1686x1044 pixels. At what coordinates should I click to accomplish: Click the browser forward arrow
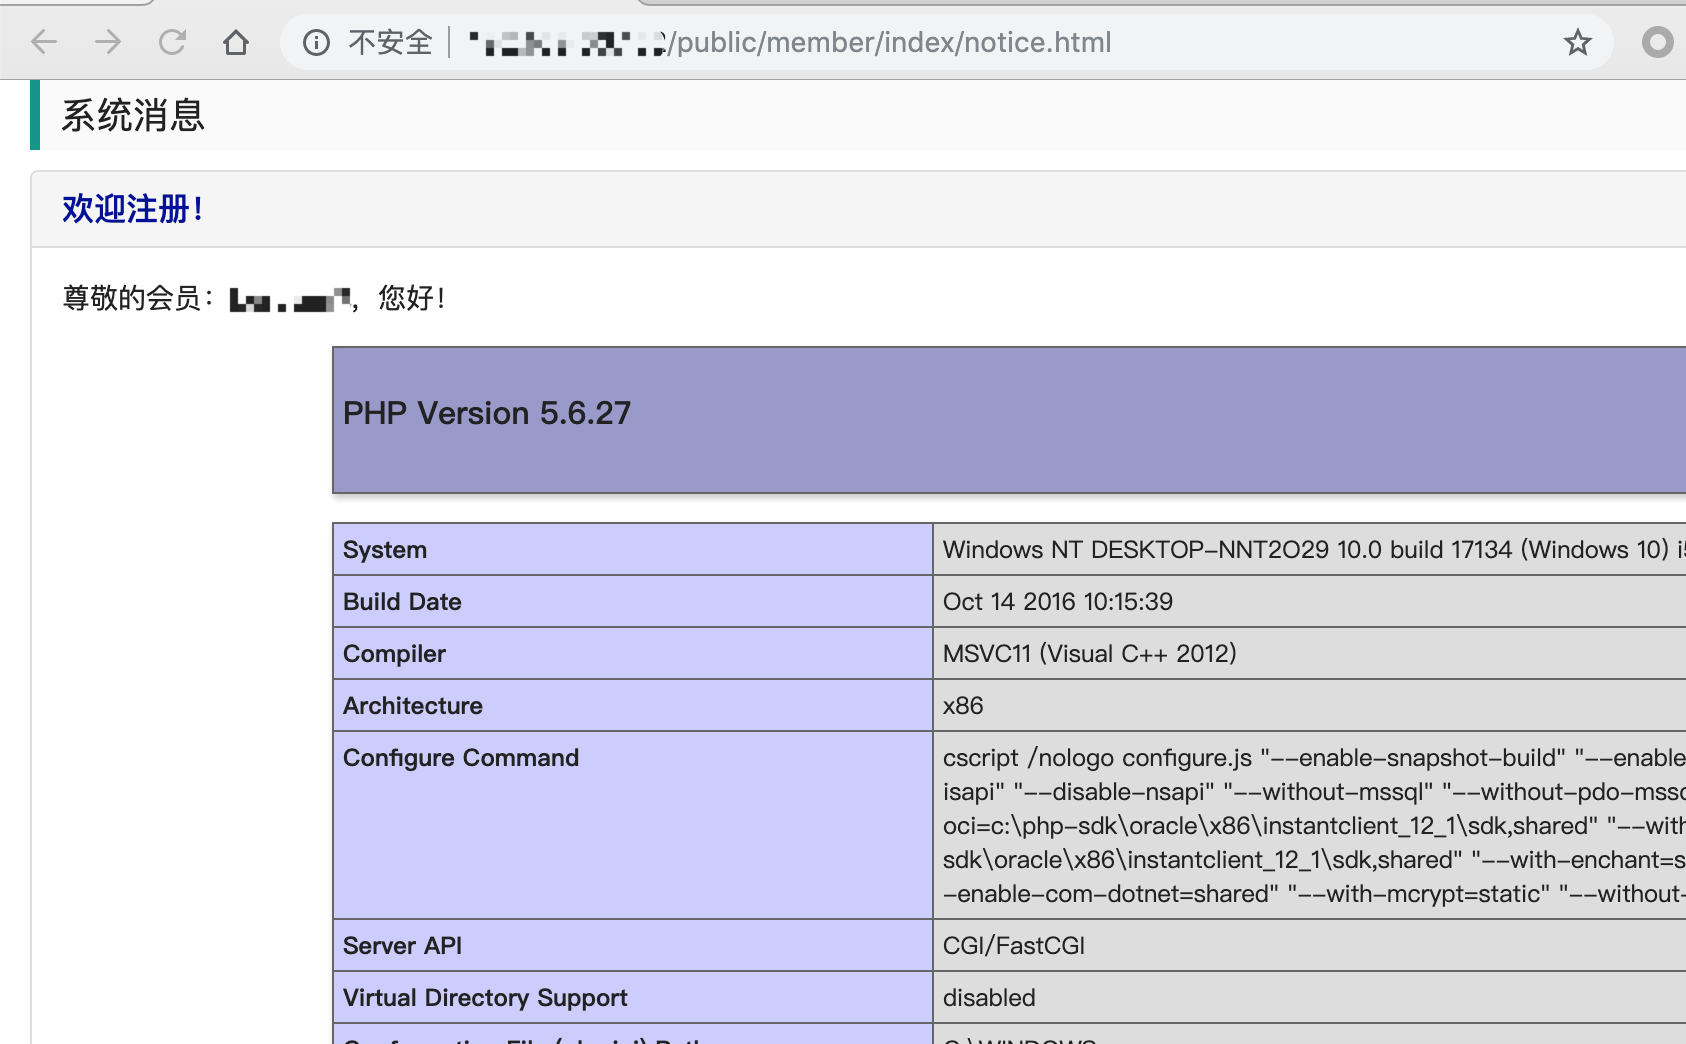tap(108, 42)
